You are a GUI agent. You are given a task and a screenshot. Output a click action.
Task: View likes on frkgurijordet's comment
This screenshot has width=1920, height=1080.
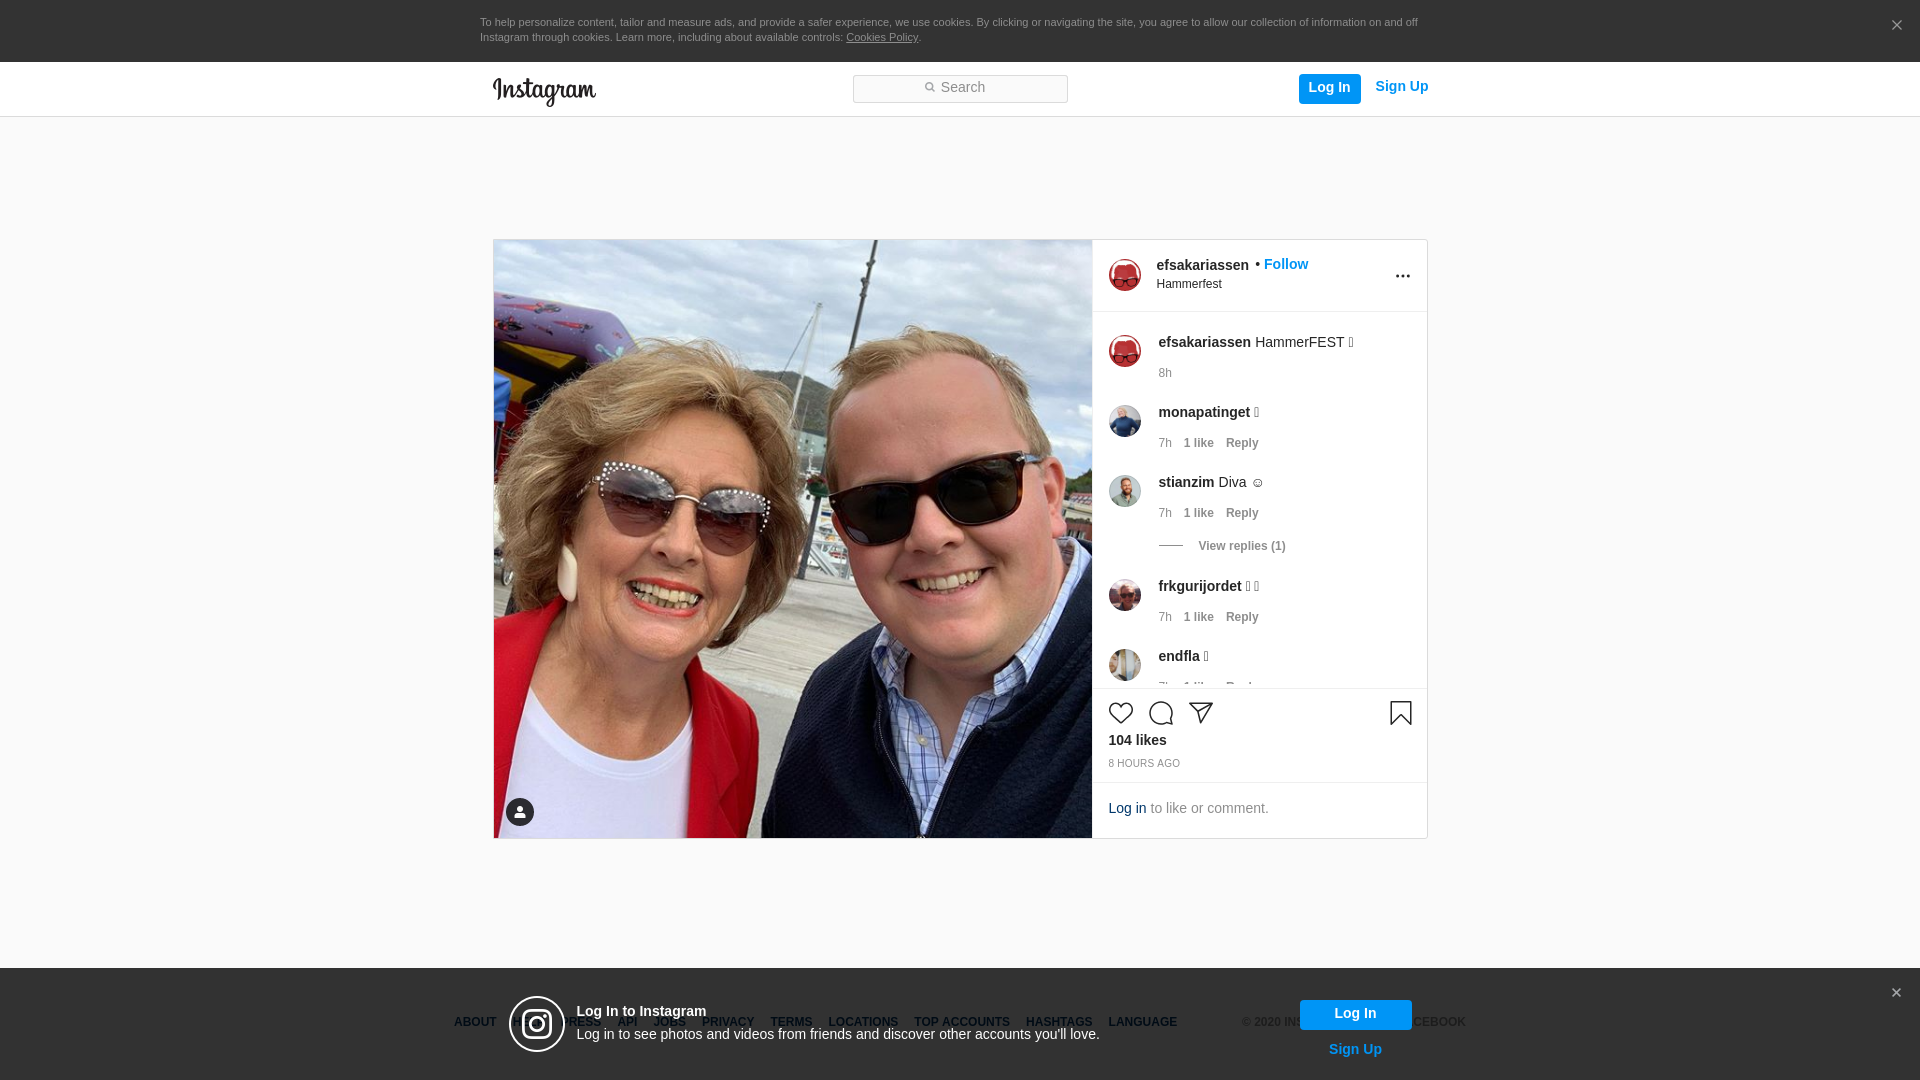pyautogui.click(x=1198, y=617)
